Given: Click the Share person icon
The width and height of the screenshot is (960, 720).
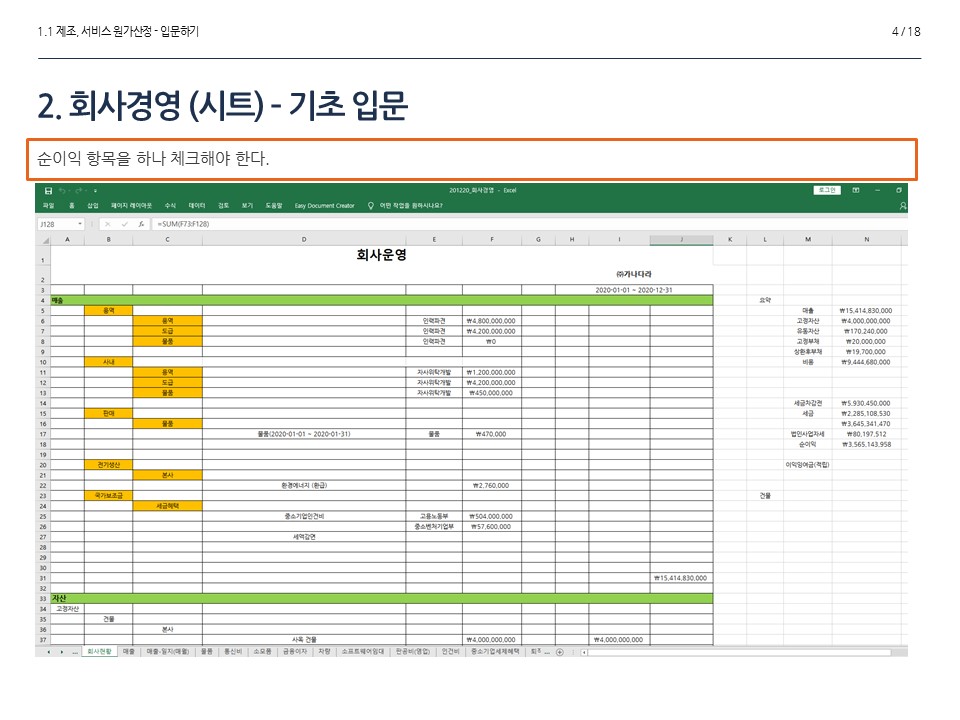Looking at the screenshot, I should coord(902,206).
